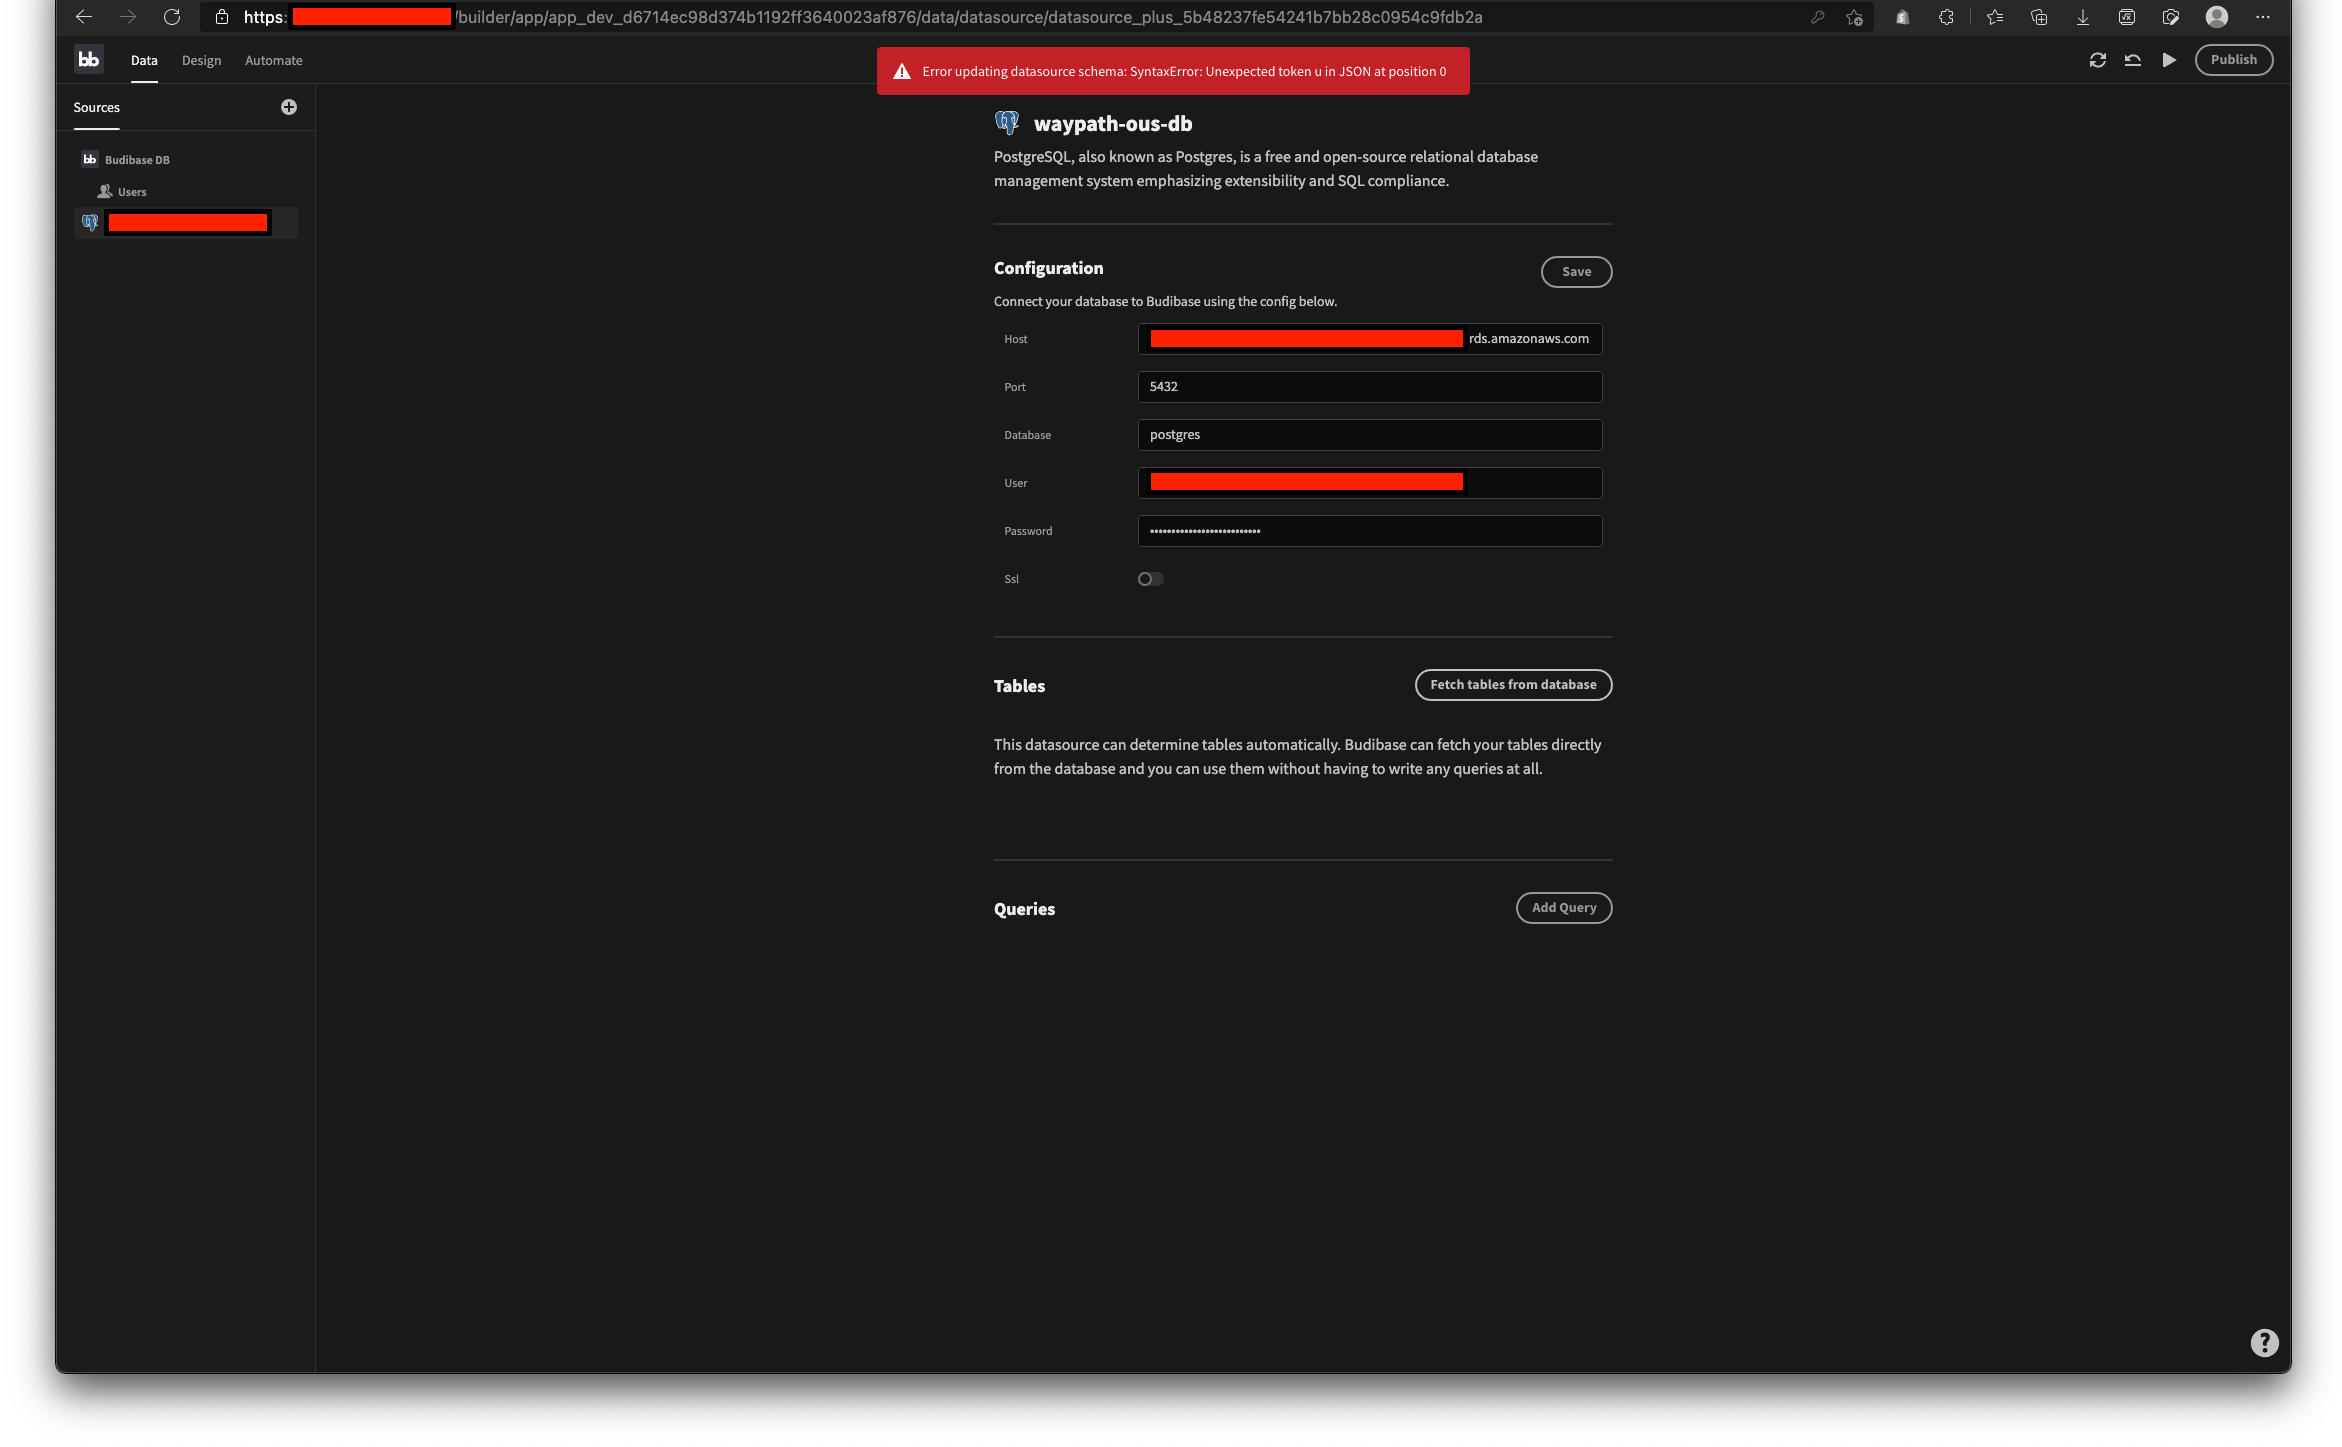Click the sync data refresh icon
This screenshot has width=2342, height=1447.
2097,60
